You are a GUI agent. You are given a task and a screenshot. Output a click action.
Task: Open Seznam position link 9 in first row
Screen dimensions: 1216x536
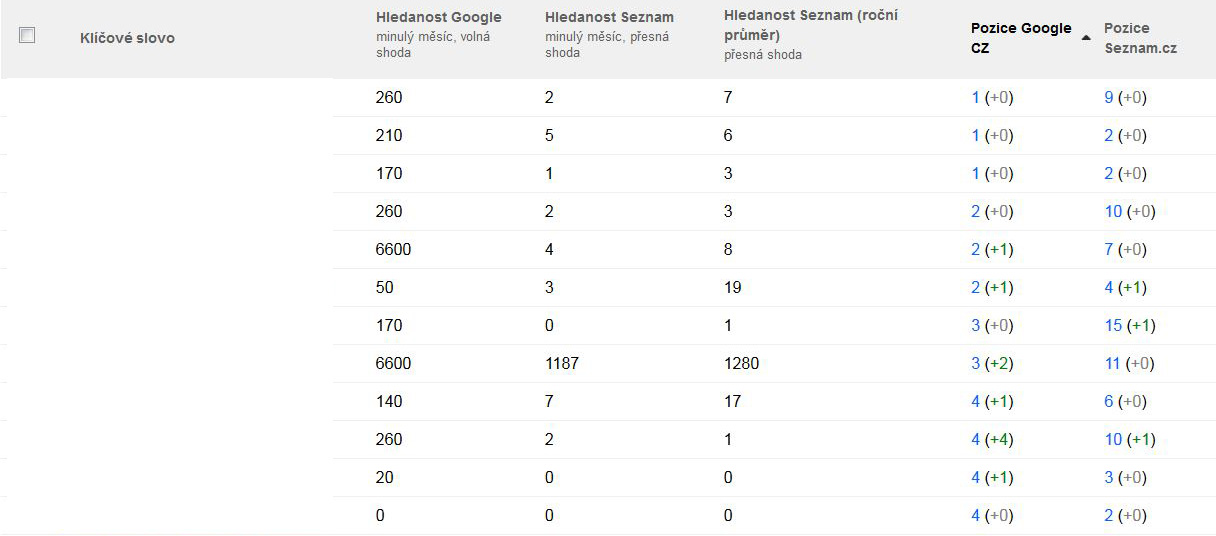tap(1108, 98)
